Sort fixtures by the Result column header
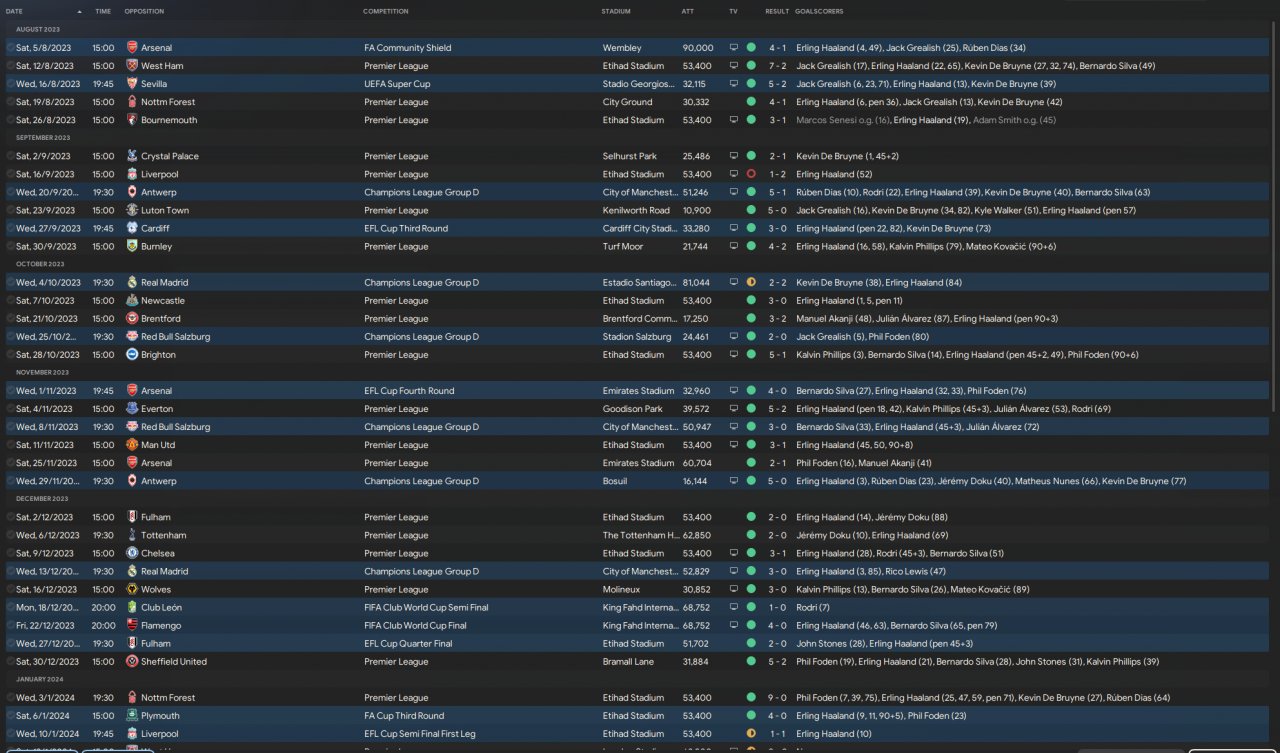 point(777,11)
